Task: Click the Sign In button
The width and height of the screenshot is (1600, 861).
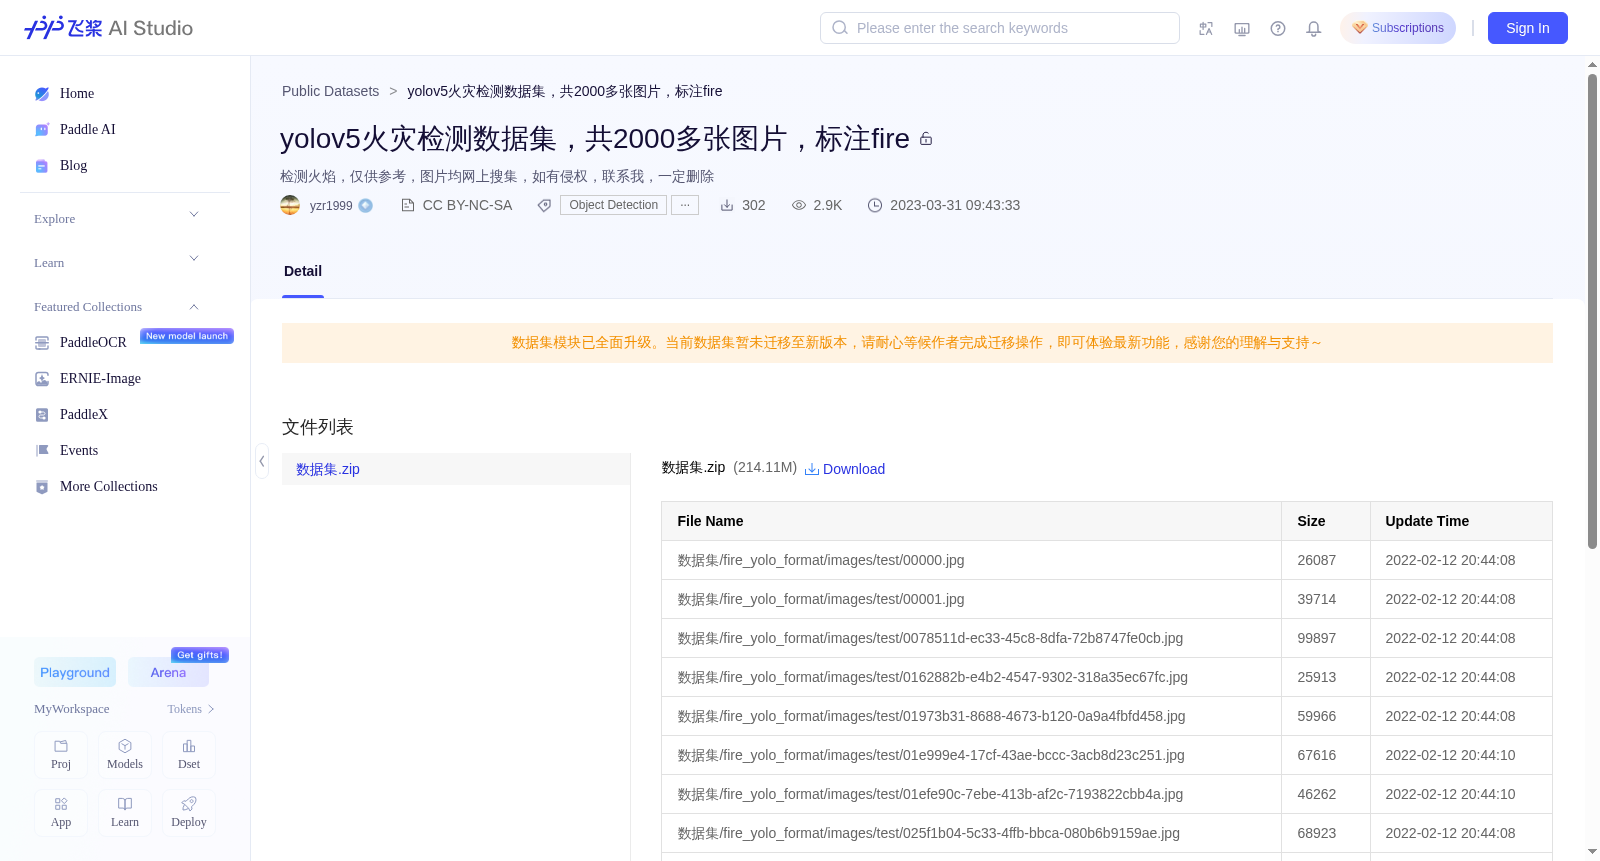Action: click(x=1528, y=28)
